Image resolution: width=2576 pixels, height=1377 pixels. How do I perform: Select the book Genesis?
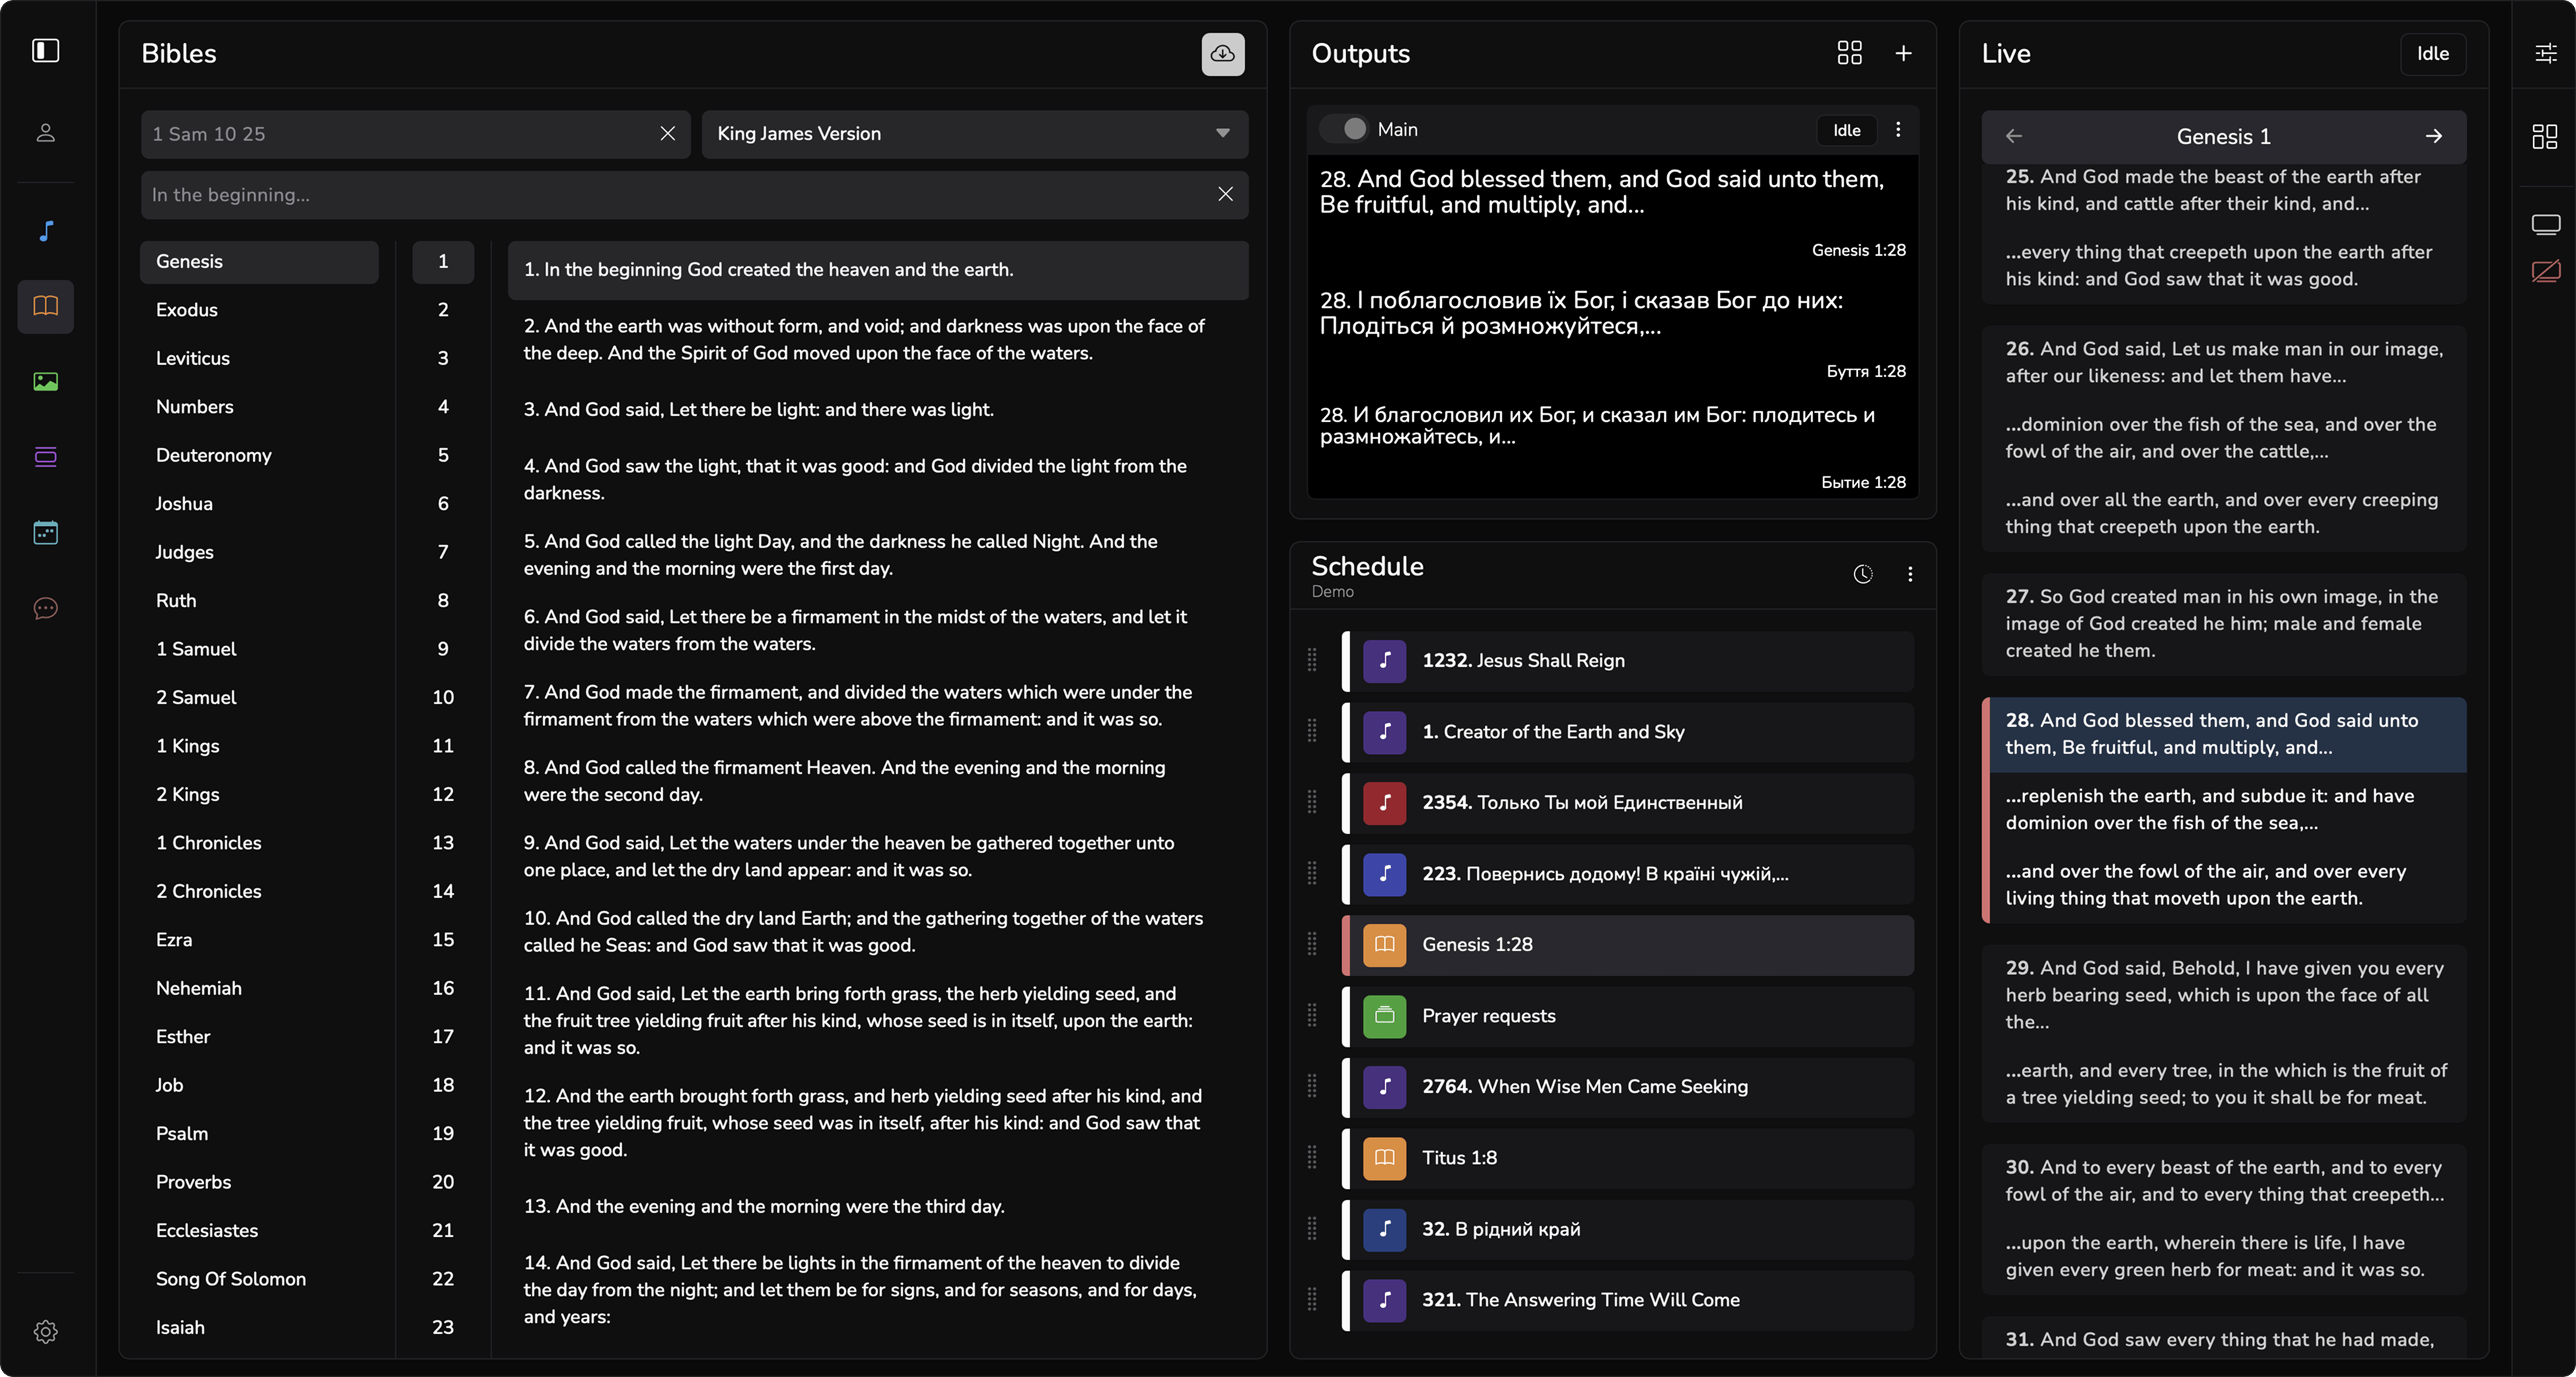(259, 262)
